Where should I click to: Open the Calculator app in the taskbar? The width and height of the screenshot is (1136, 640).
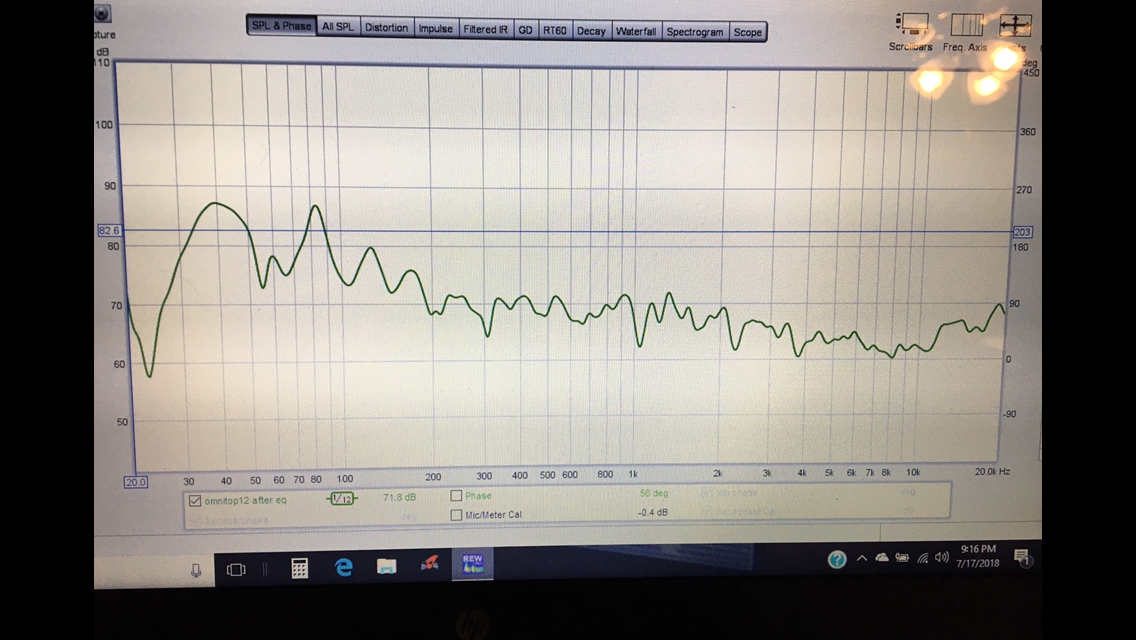pos(299,568)
